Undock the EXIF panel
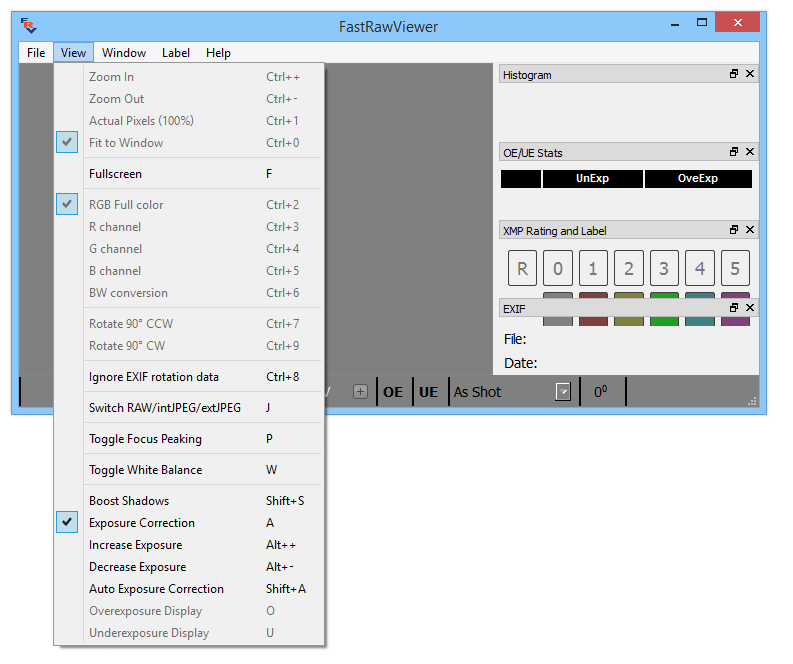The width and height of the screenshot is (793, 664). point(733,307)
